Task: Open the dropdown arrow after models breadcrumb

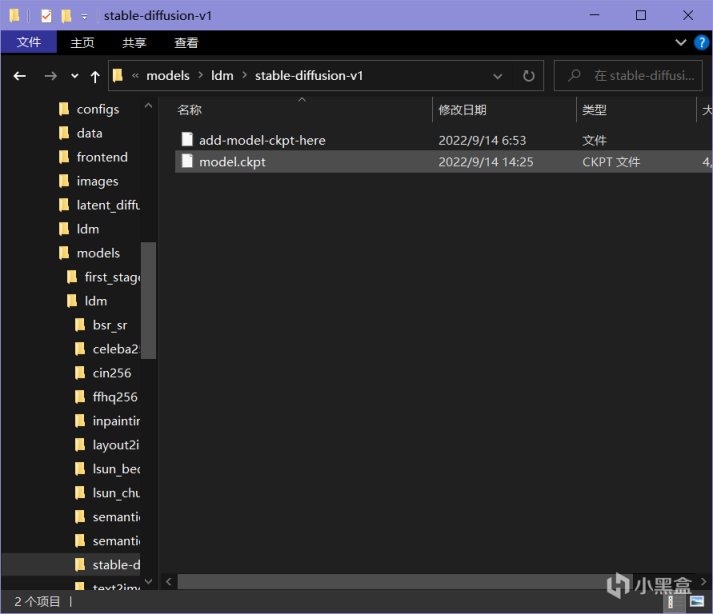Action: click(x=200, y=75)
